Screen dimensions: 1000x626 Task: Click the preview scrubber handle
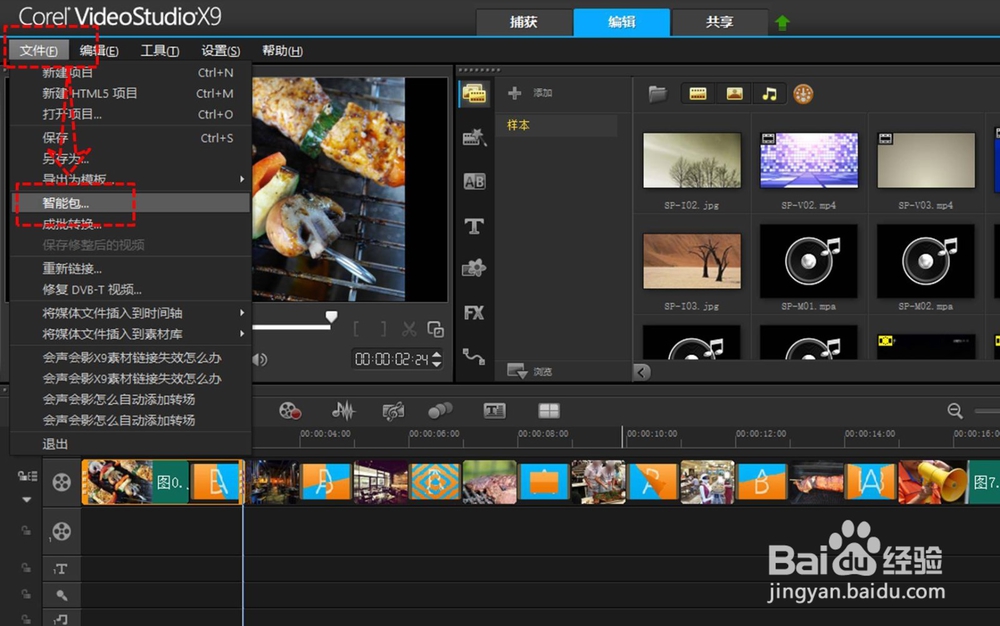click(x=332, y=317)
